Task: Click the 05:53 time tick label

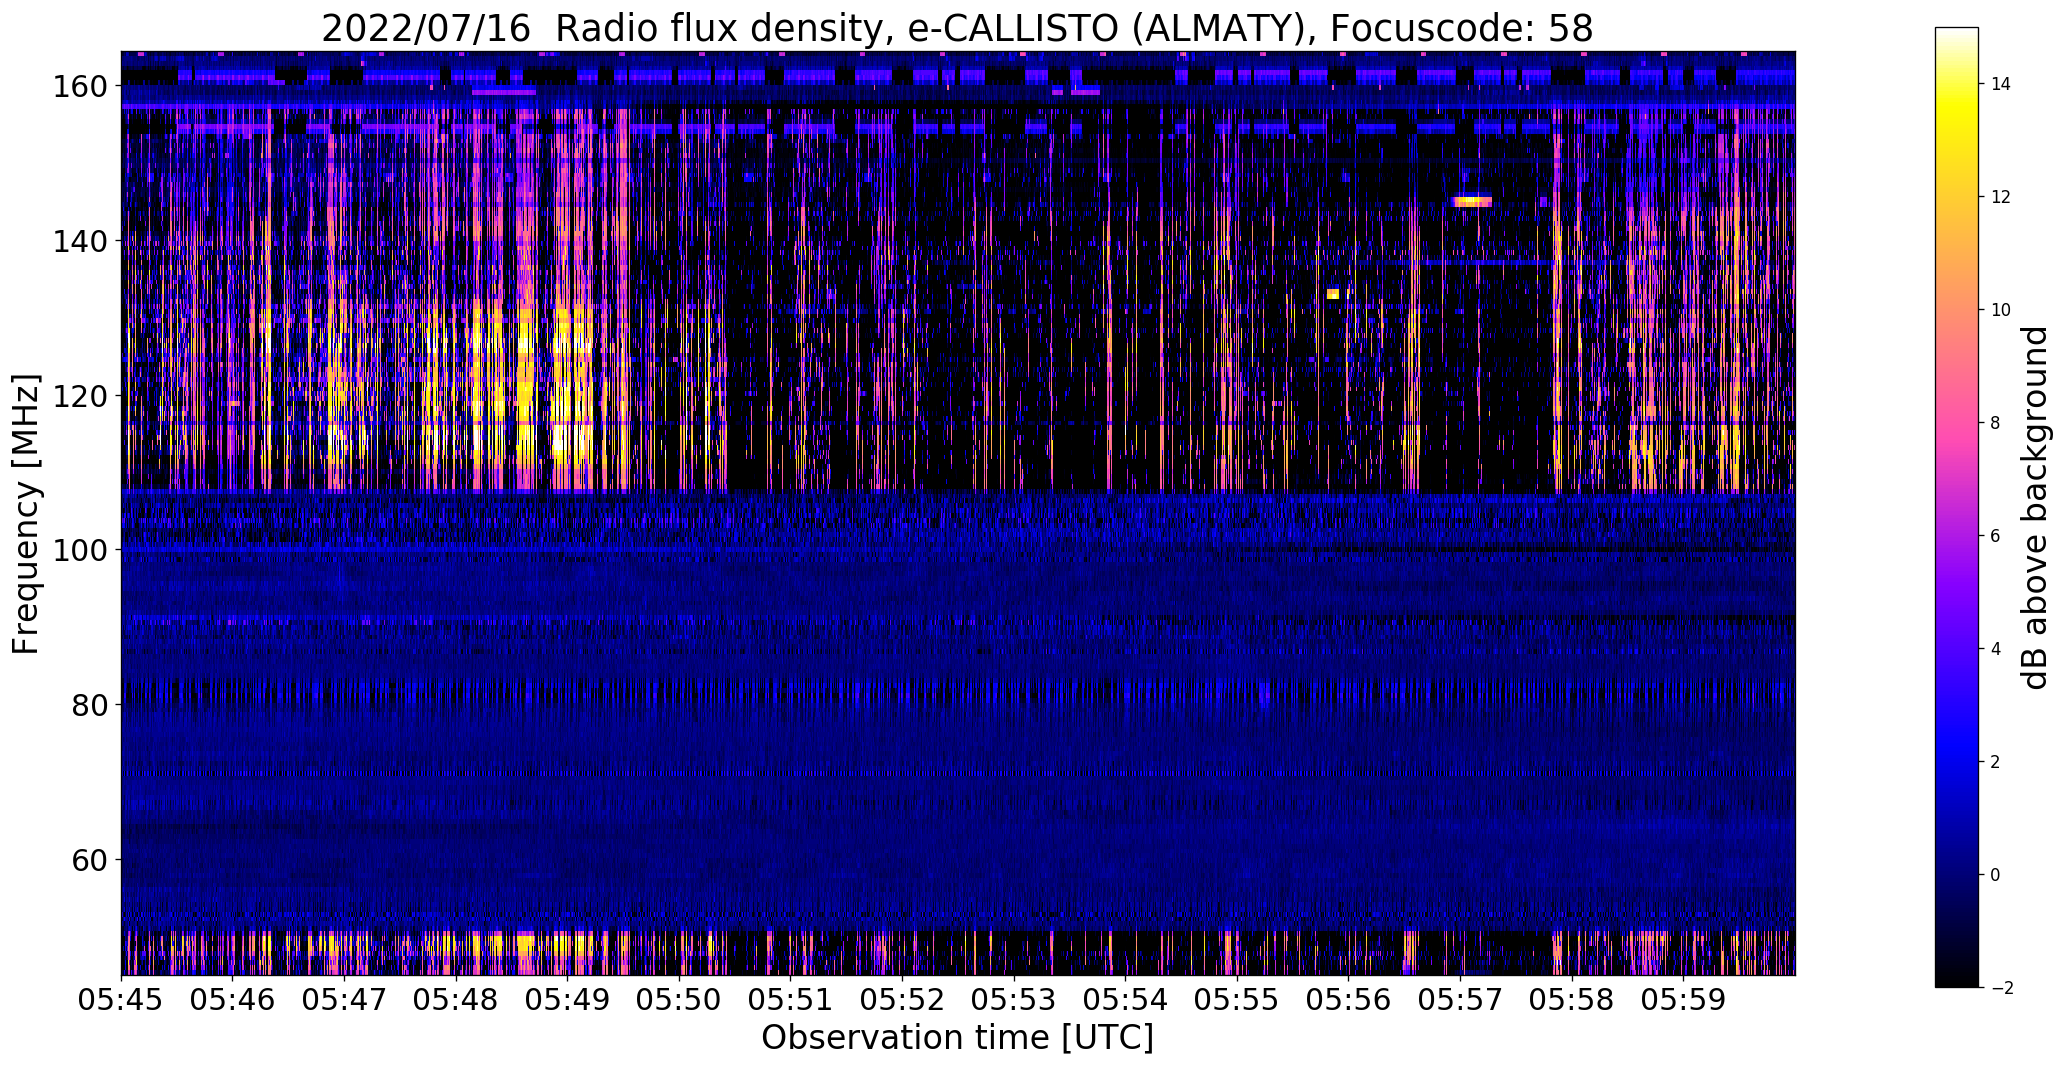Action: point(1014,999)
